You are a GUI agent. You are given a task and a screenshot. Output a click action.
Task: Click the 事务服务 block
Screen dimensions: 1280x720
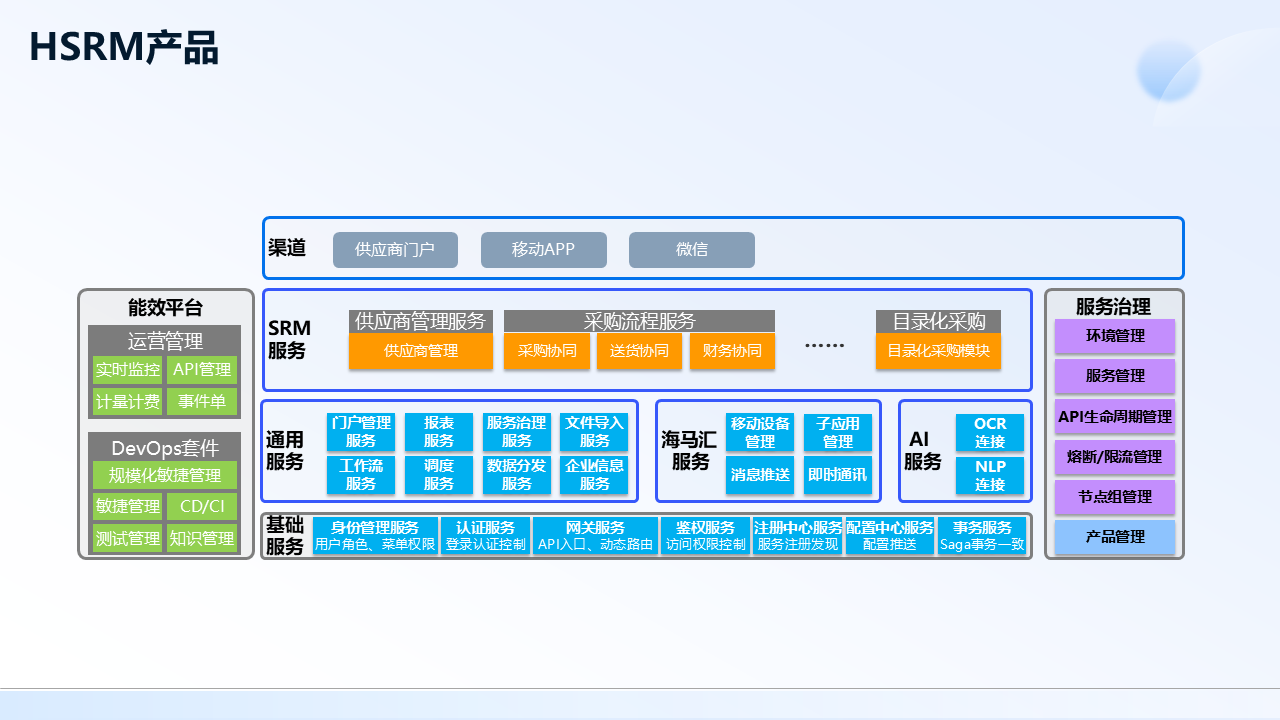[982, 536]
